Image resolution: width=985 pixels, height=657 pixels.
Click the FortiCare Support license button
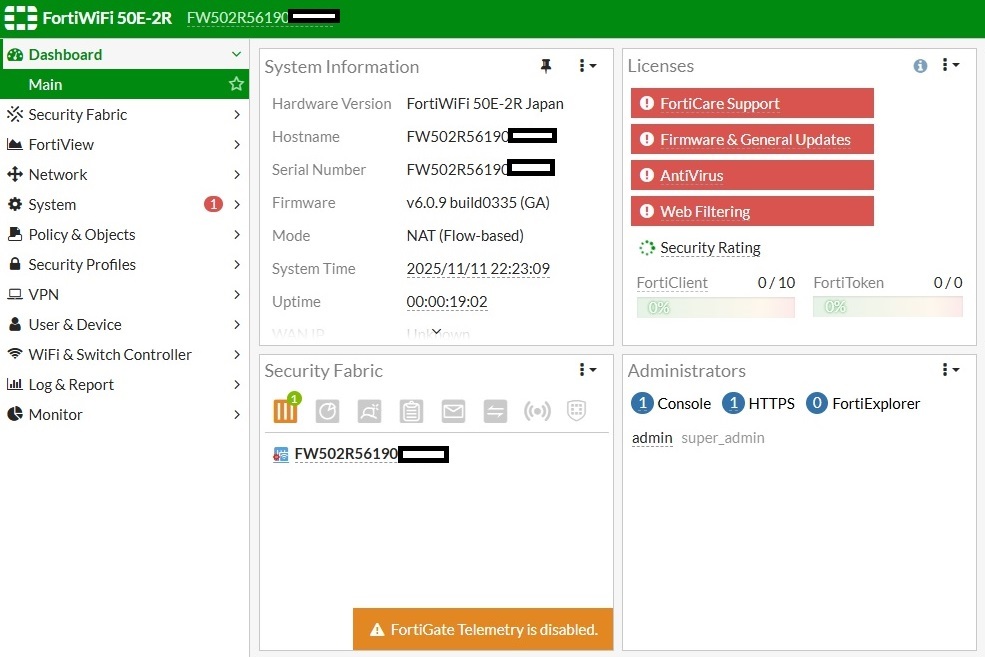[x=752, y=103]
